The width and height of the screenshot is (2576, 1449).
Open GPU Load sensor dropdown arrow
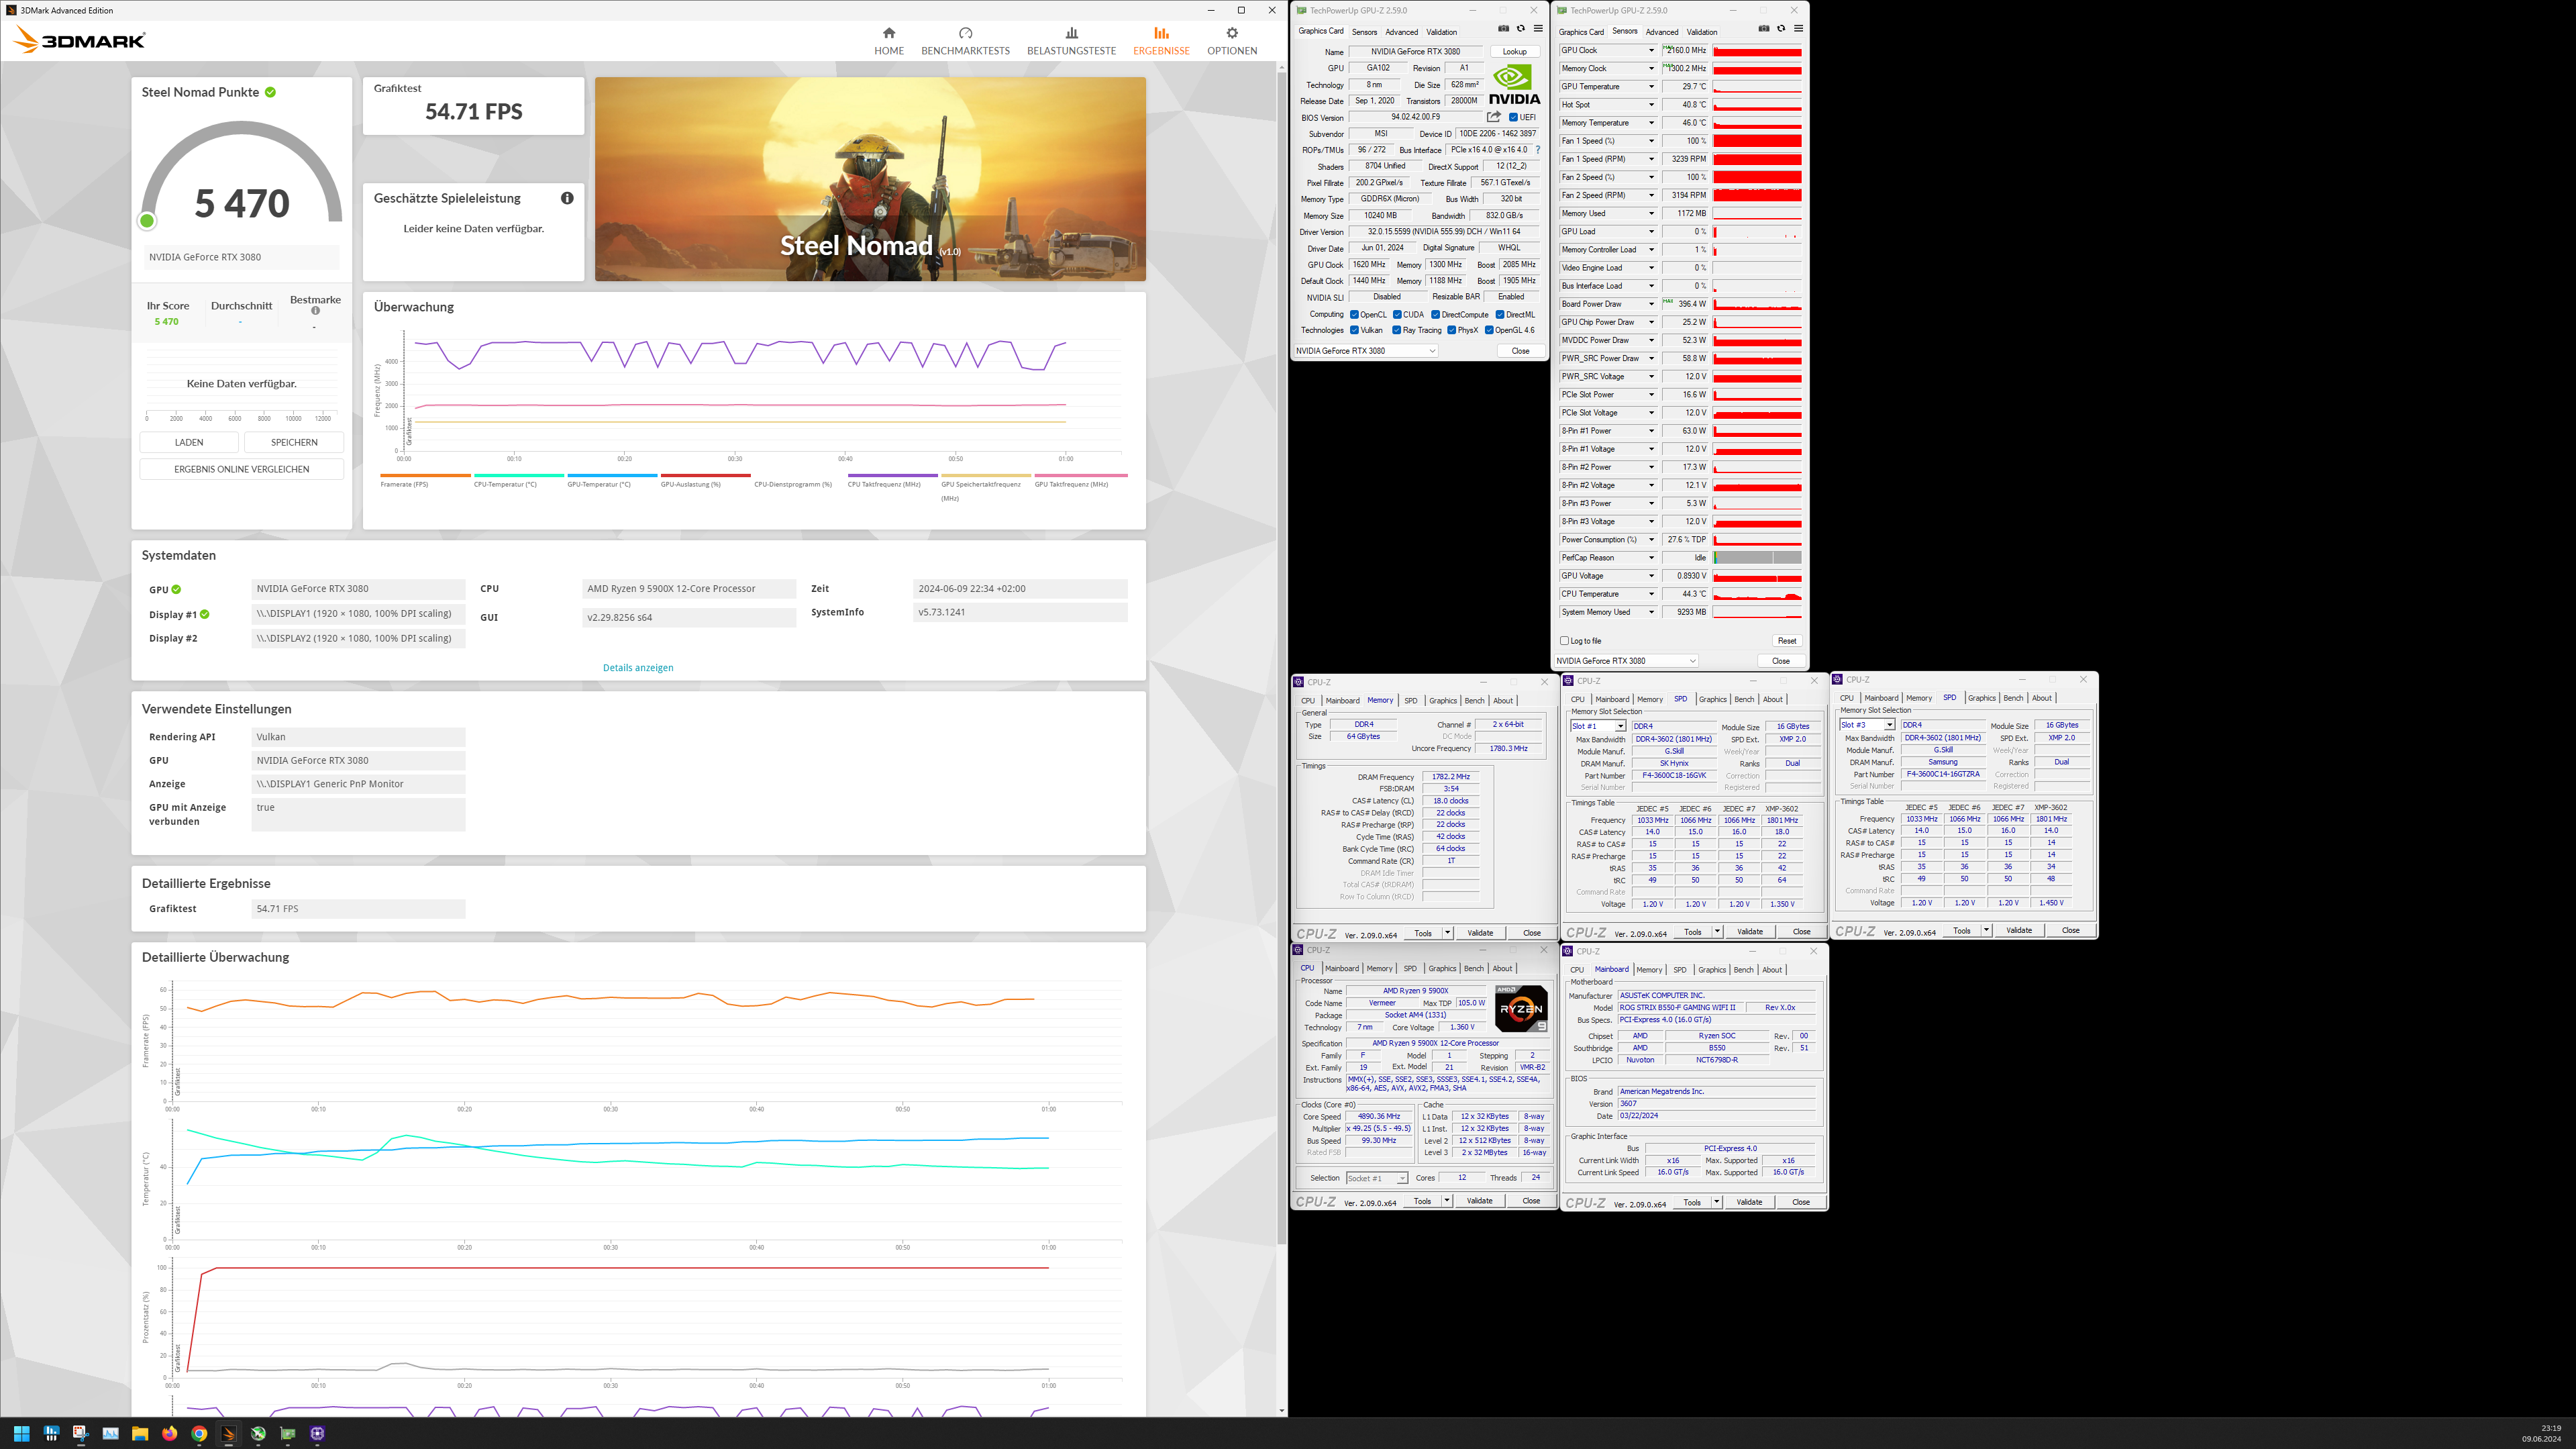(1651, 231)
